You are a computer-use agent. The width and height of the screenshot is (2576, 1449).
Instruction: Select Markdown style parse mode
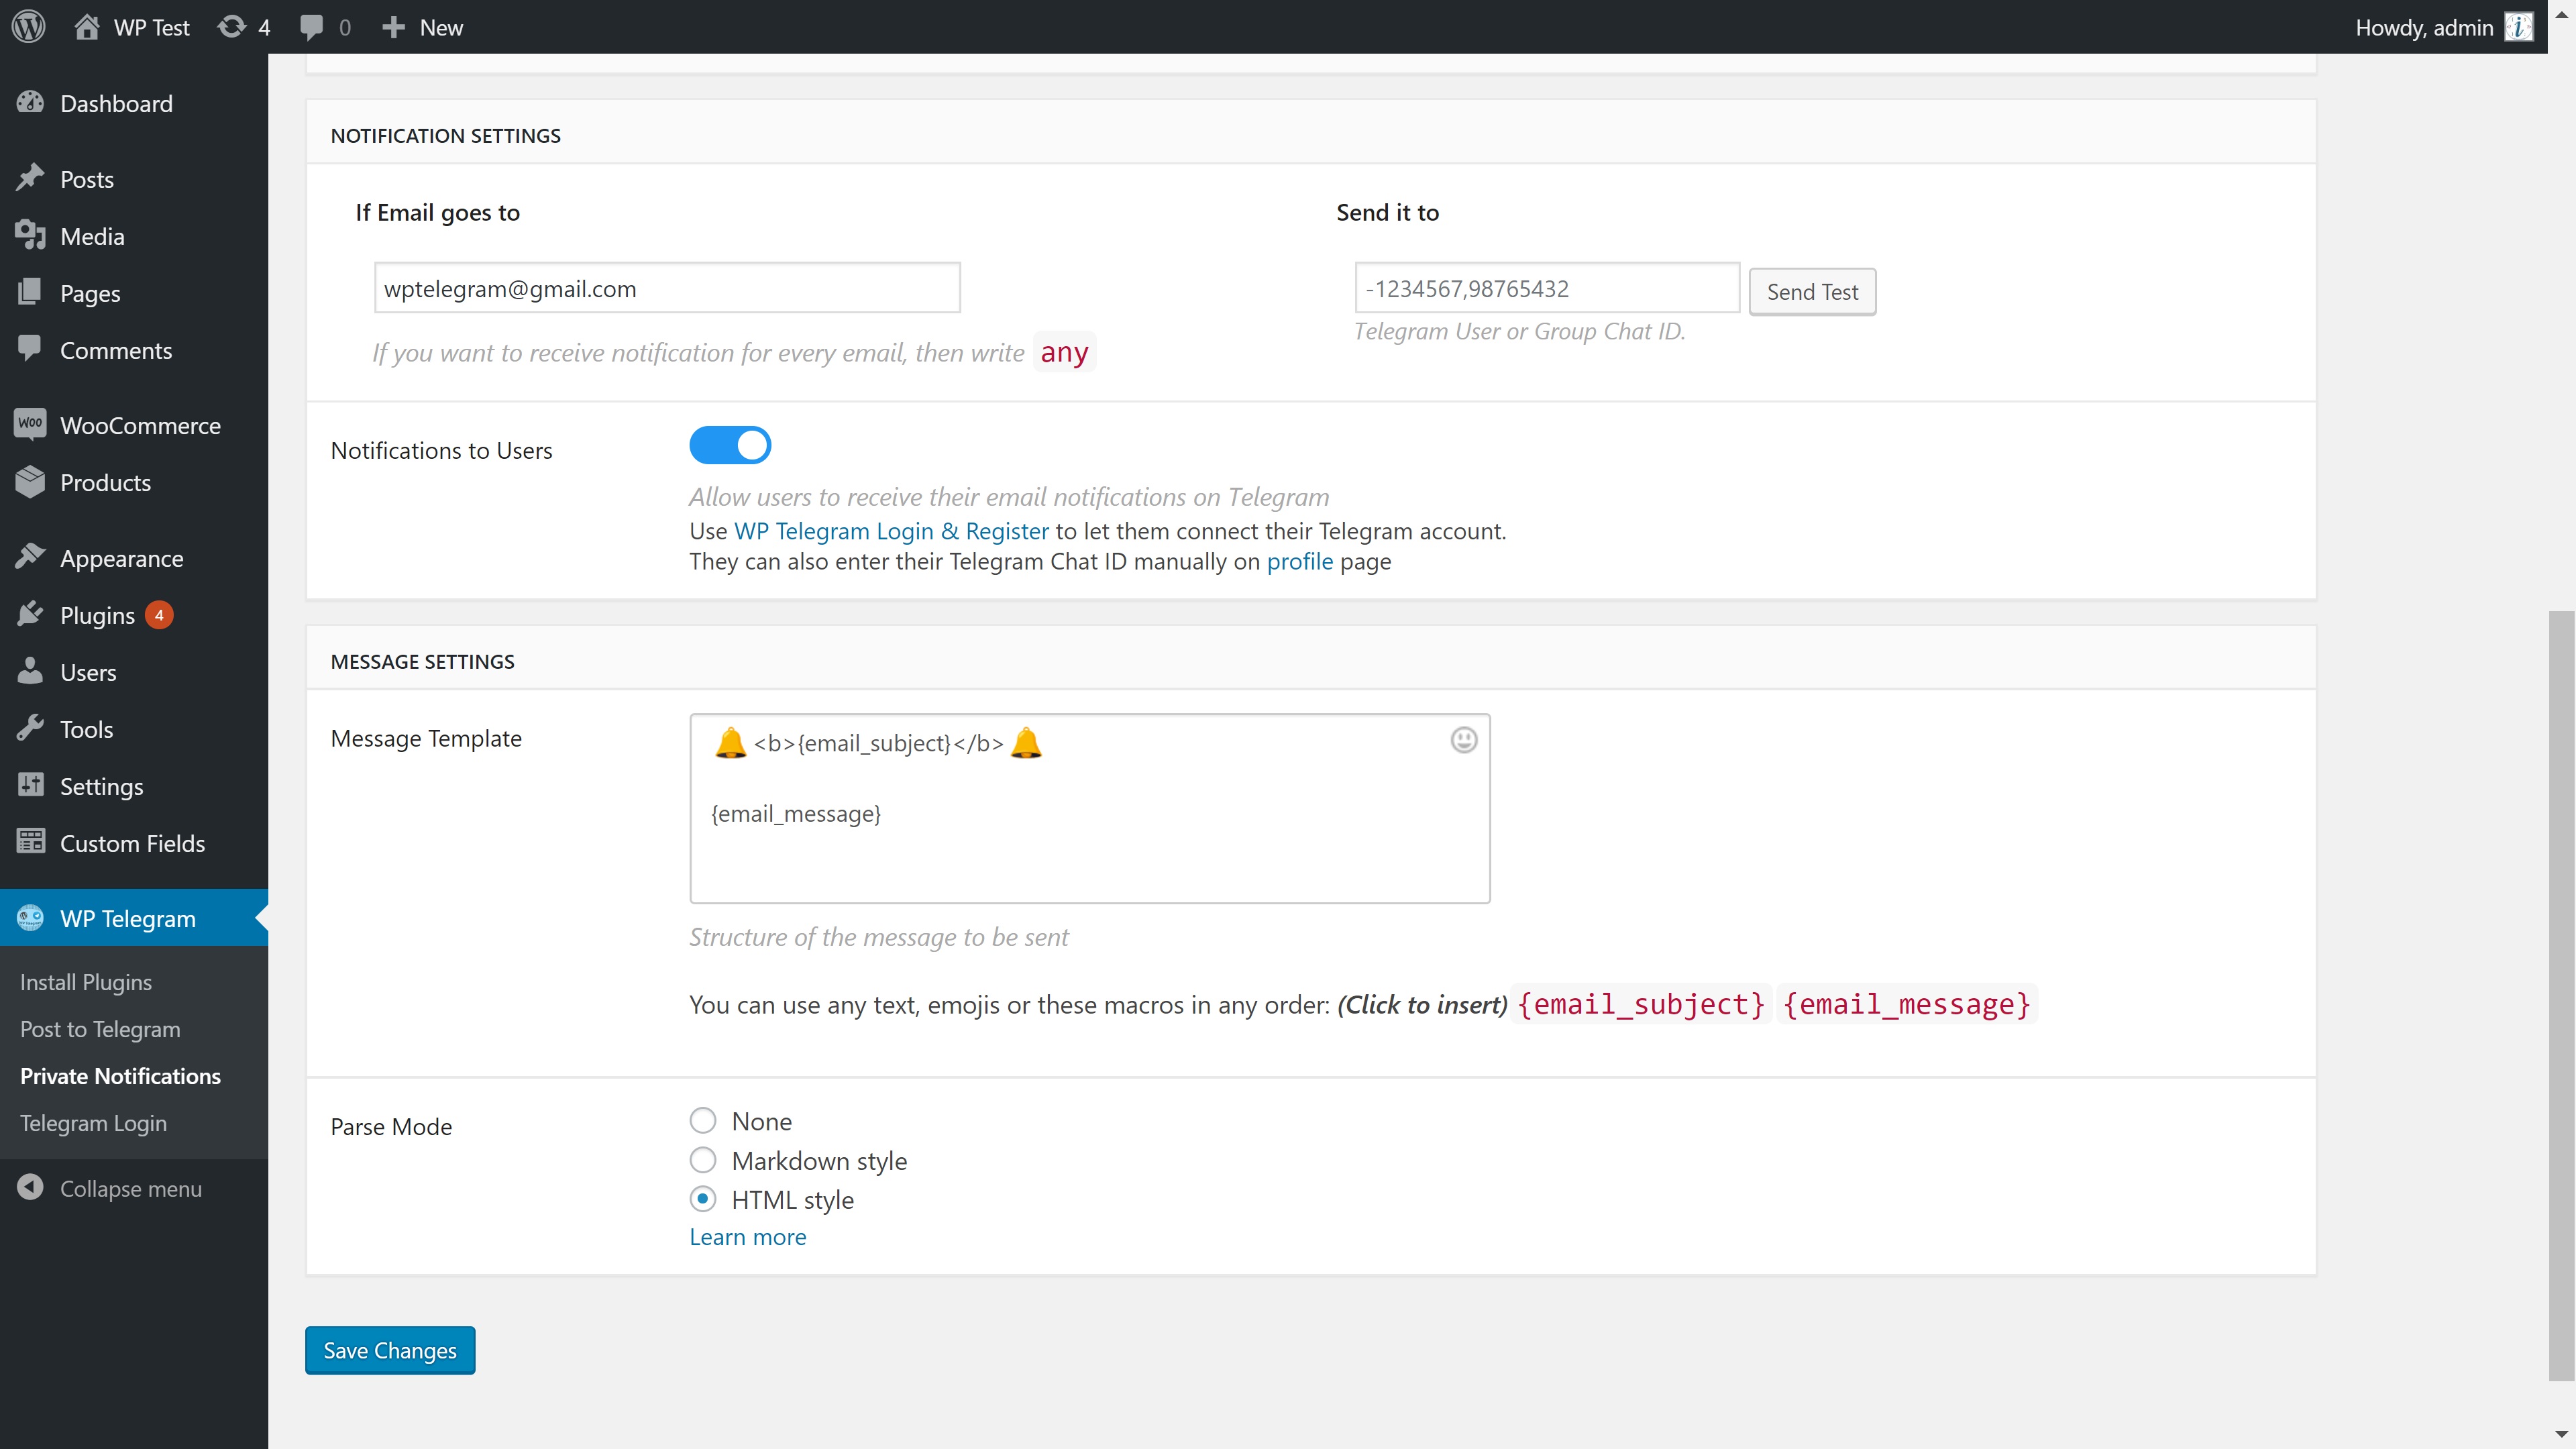703,1160
